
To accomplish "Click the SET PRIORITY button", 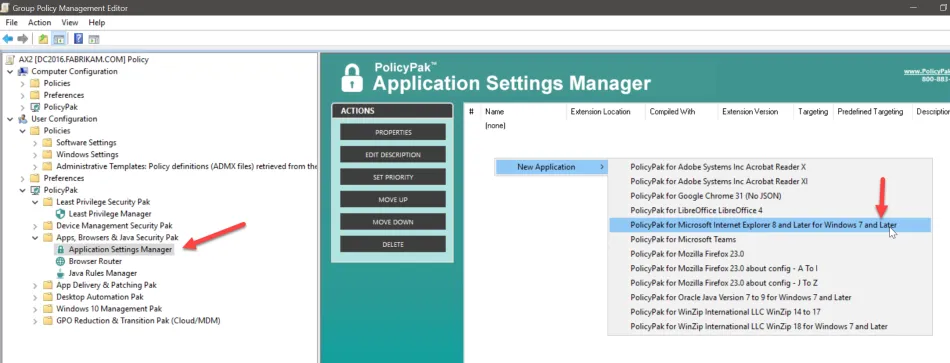I will point(393,177).
